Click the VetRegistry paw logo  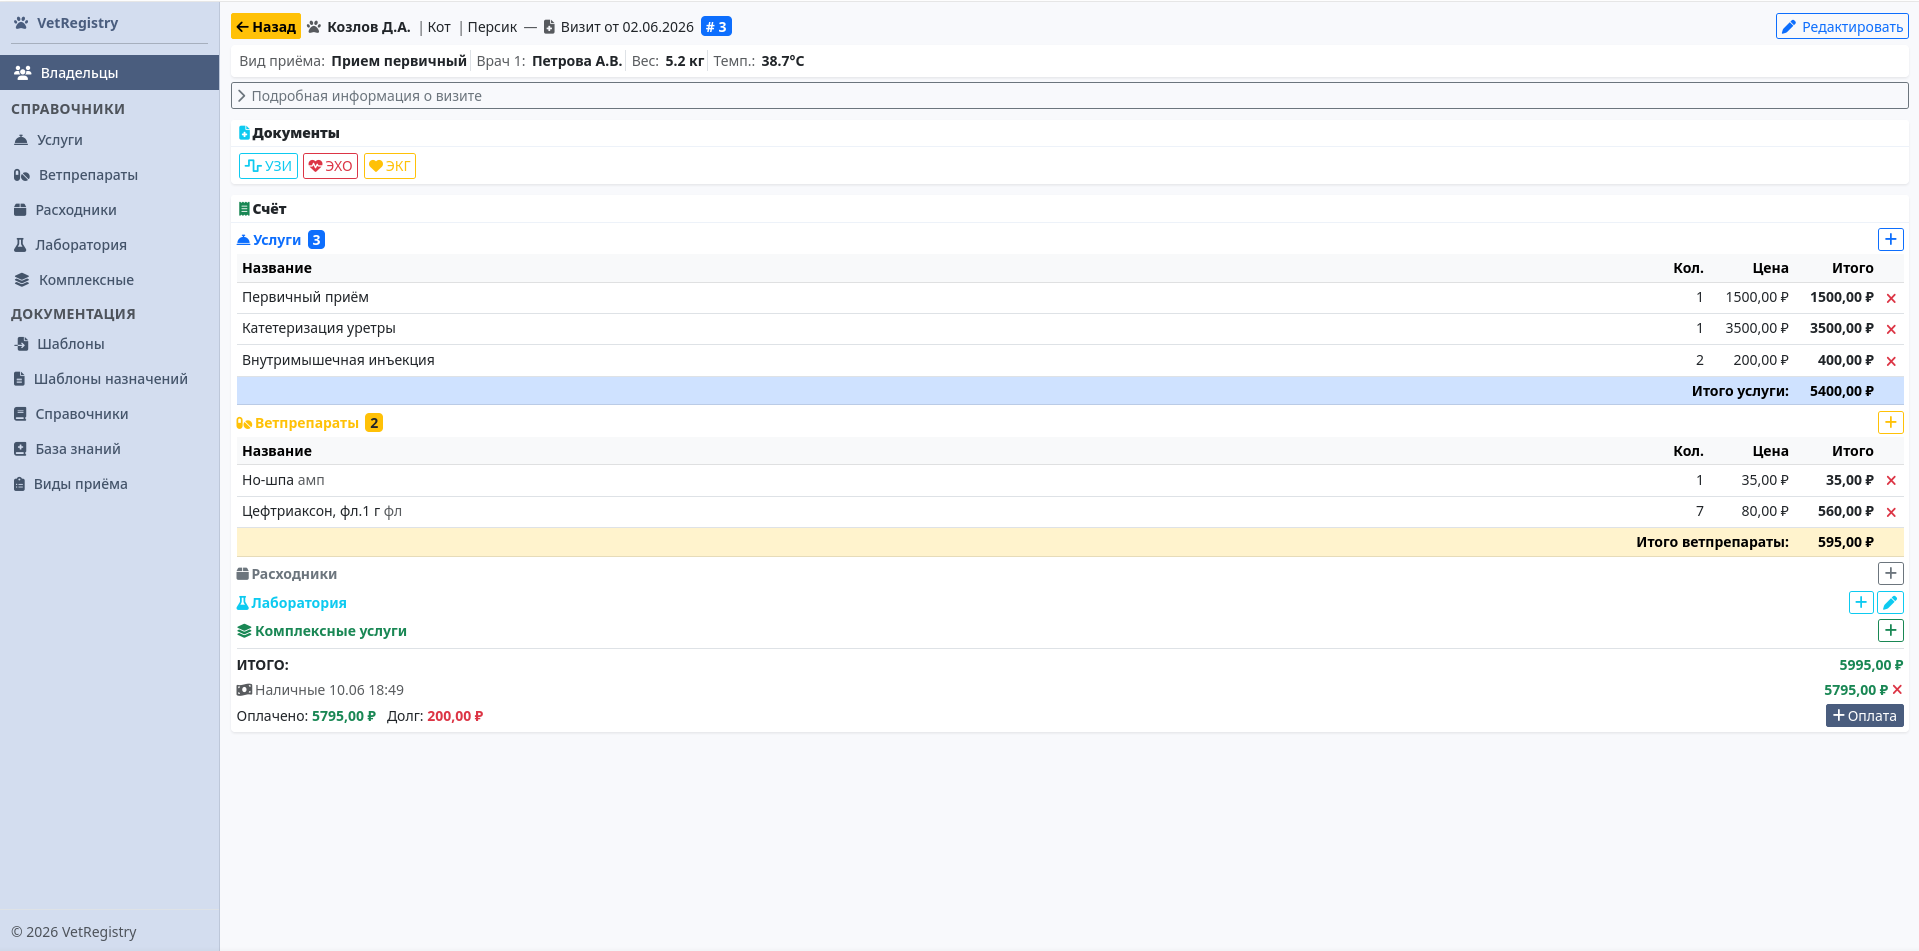coord(21,22)
